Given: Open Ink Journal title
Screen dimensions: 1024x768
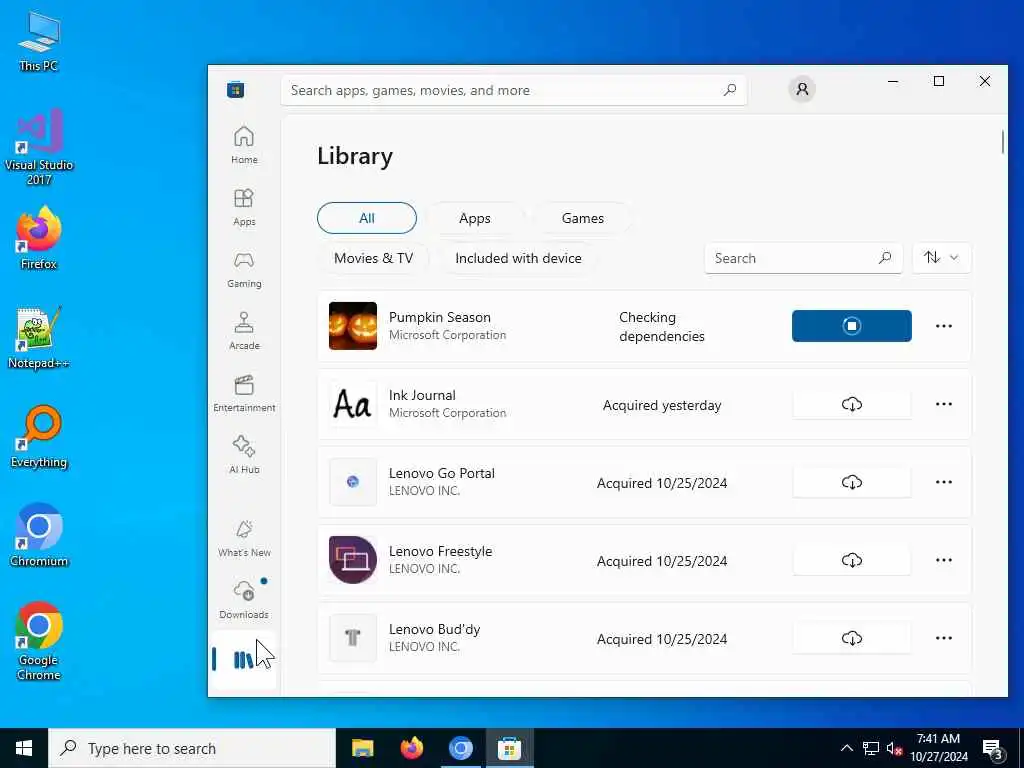Looking at the screenshot, I should [422, 395].
